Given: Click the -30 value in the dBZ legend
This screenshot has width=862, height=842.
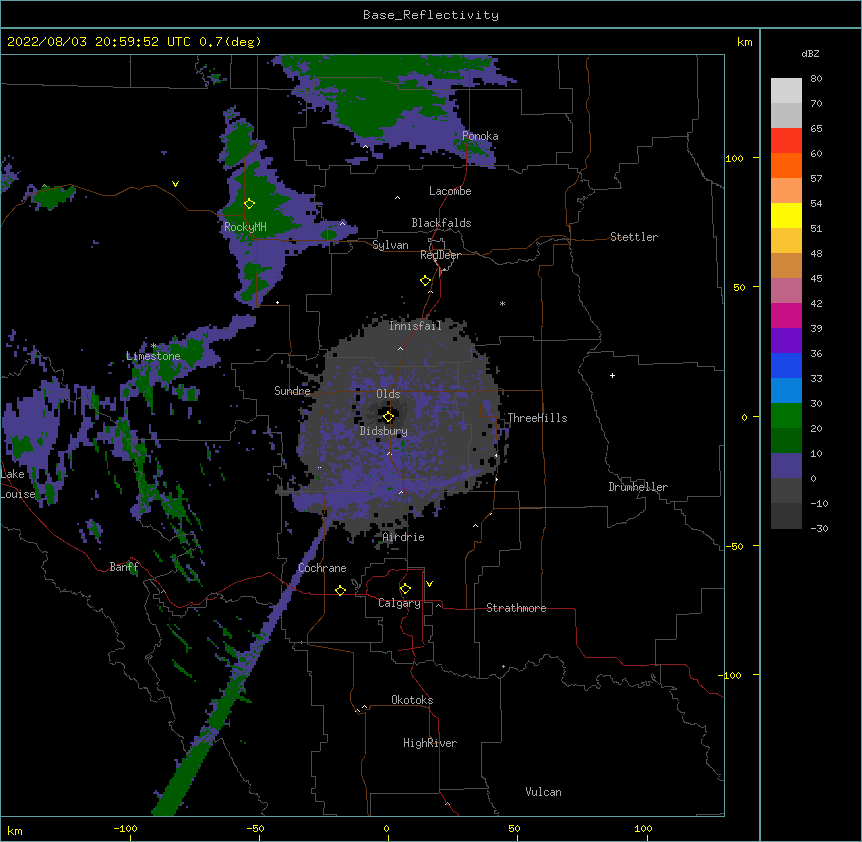Looking at the screenshot, I should (819, 529).
